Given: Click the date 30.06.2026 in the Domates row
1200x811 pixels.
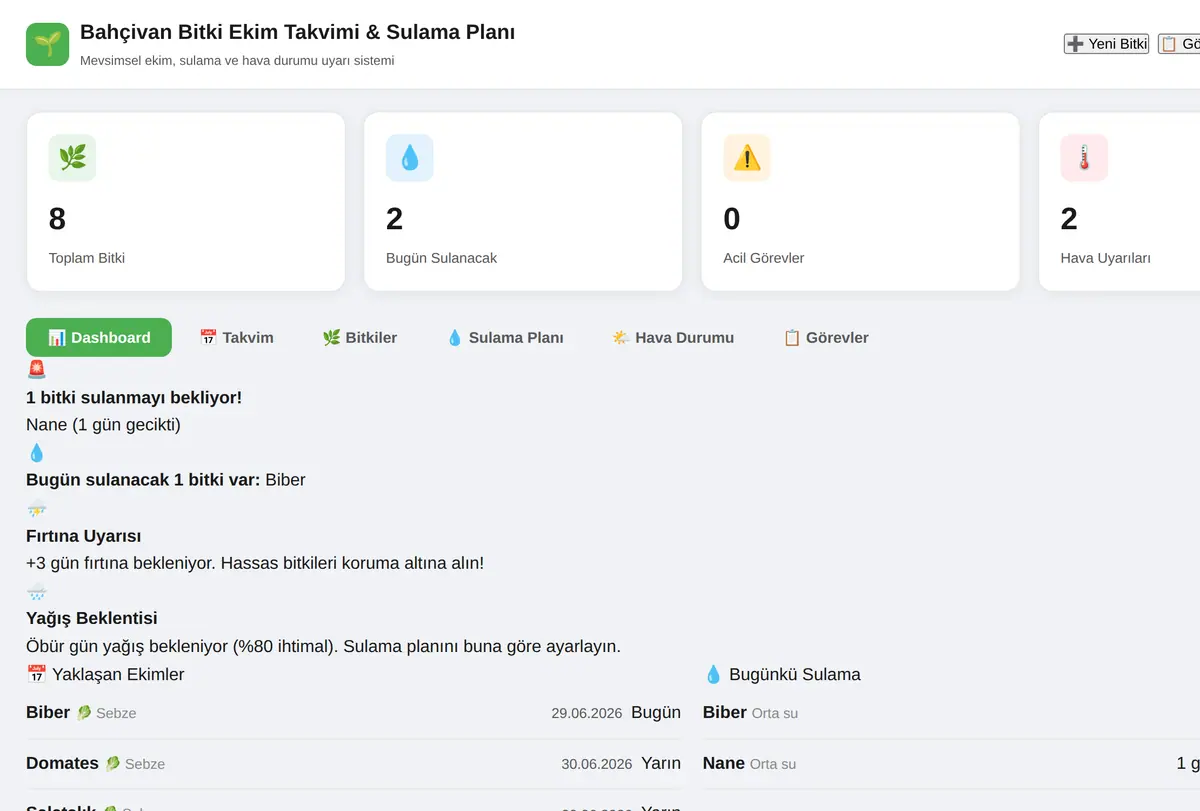Looking at the screenshot, I should 597,764.
